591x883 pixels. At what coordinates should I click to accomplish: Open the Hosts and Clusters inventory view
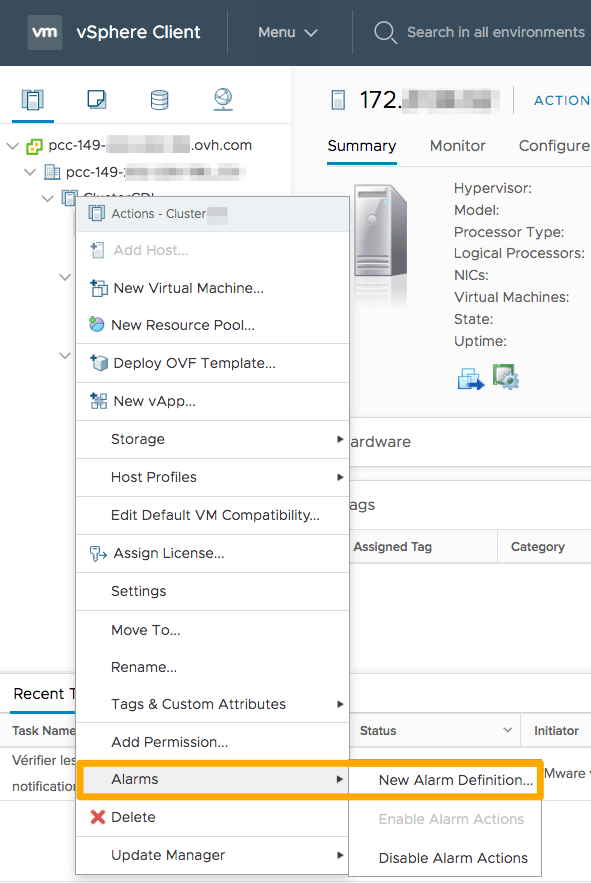(33, 100)
